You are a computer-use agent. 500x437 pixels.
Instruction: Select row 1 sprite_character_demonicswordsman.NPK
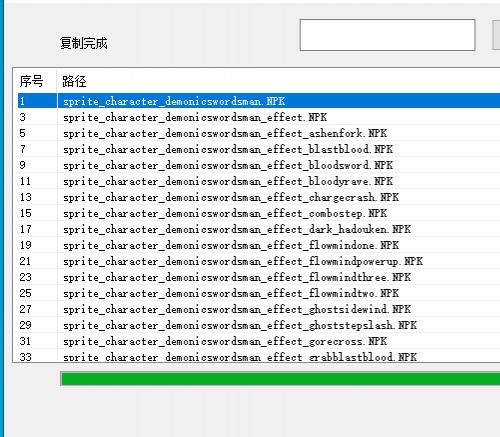[x=259, y=101]
